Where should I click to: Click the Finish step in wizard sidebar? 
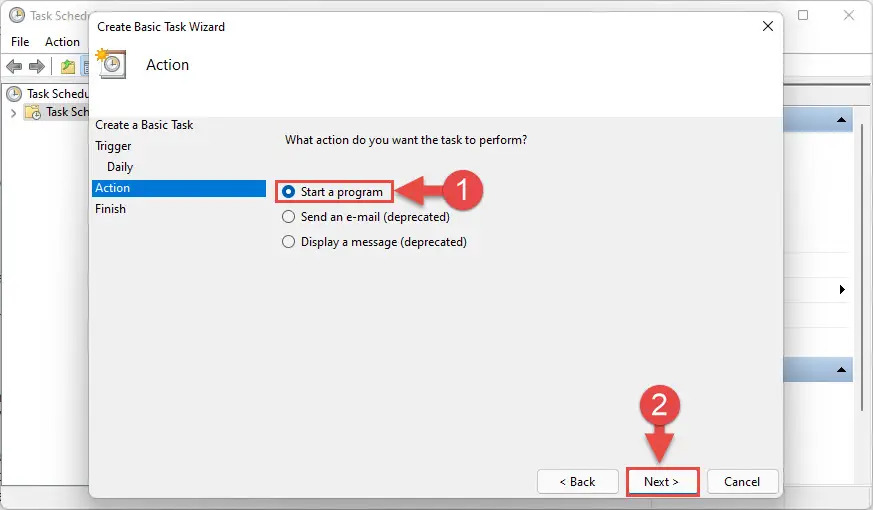(110, 209)
